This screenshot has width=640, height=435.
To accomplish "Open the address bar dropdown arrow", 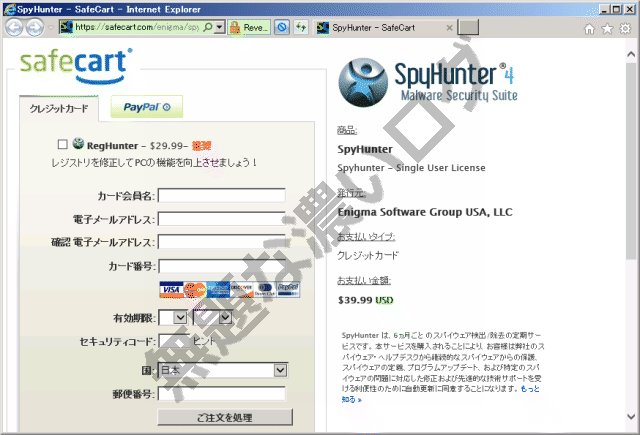I will click(220, 27).
